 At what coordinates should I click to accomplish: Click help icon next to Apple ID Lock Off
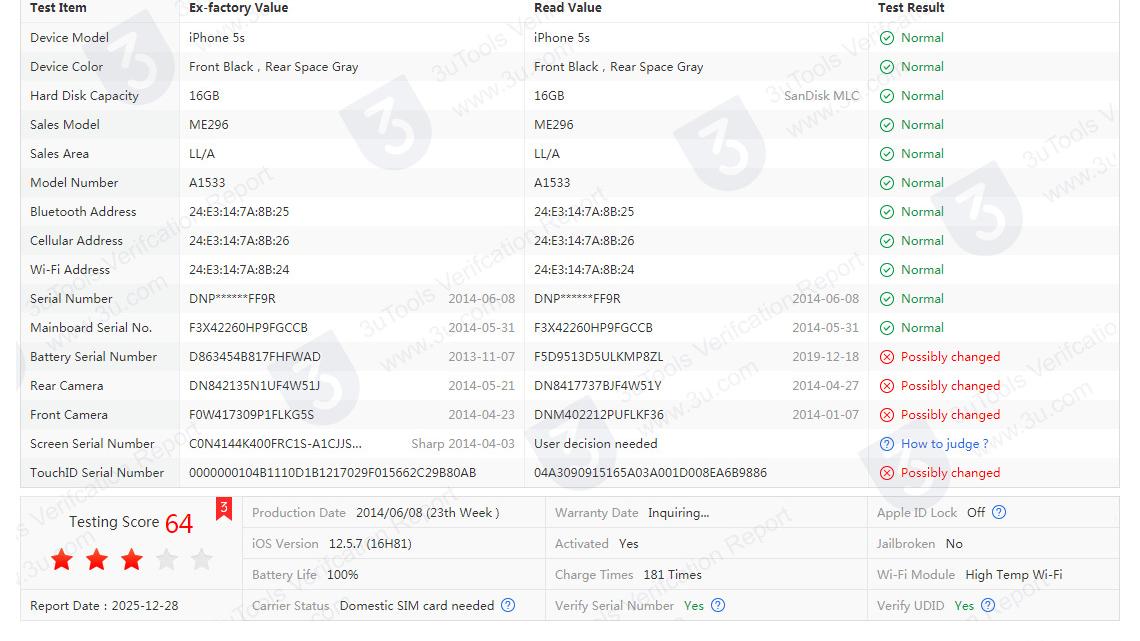pyautogui.click(x=998, y=512)
